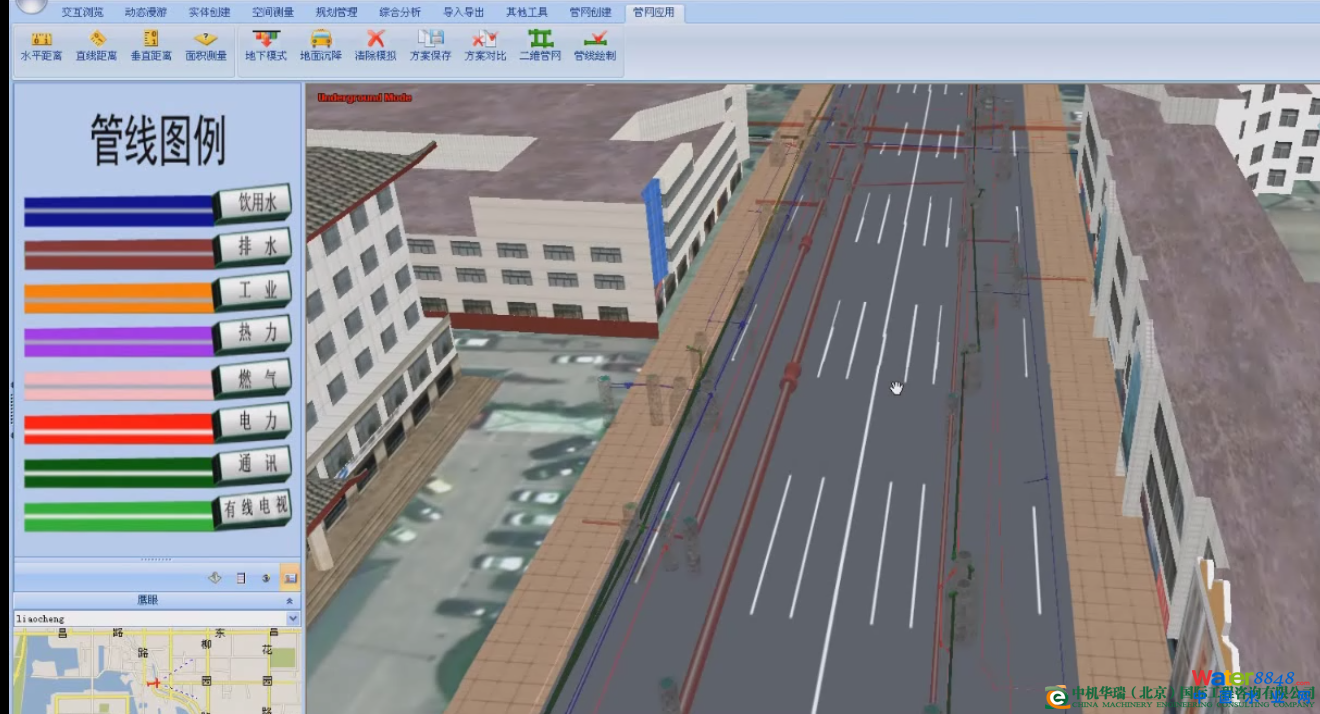Open the 管网创建 ribbon tab
The height and width of the screenshot is (714, 1320).
[590, 13]
